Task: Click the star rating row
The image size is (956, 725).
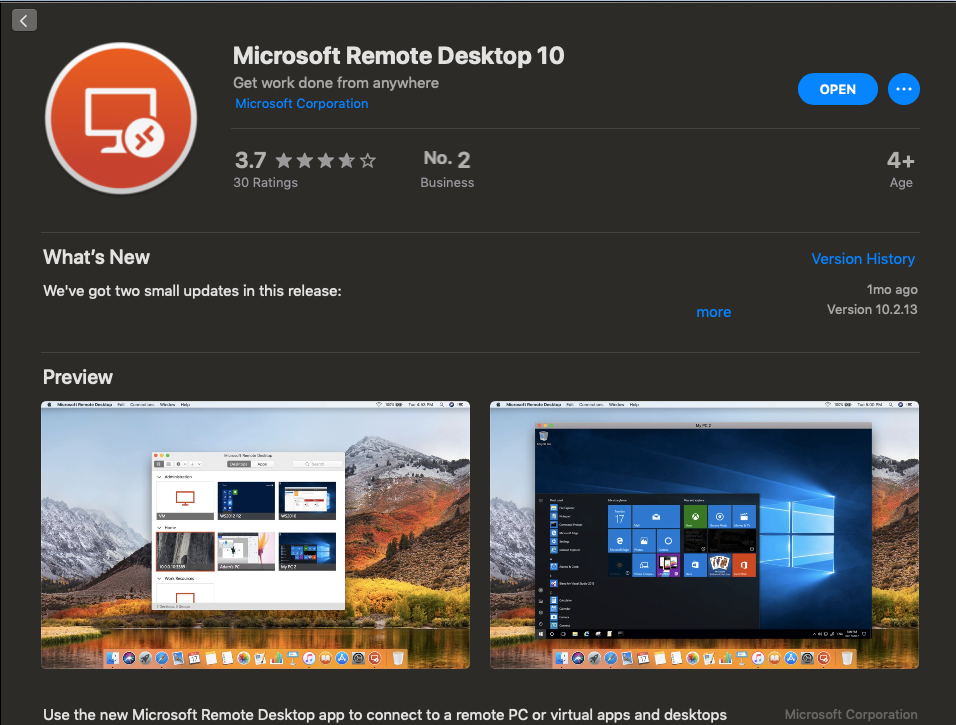Action: [326, 160]
